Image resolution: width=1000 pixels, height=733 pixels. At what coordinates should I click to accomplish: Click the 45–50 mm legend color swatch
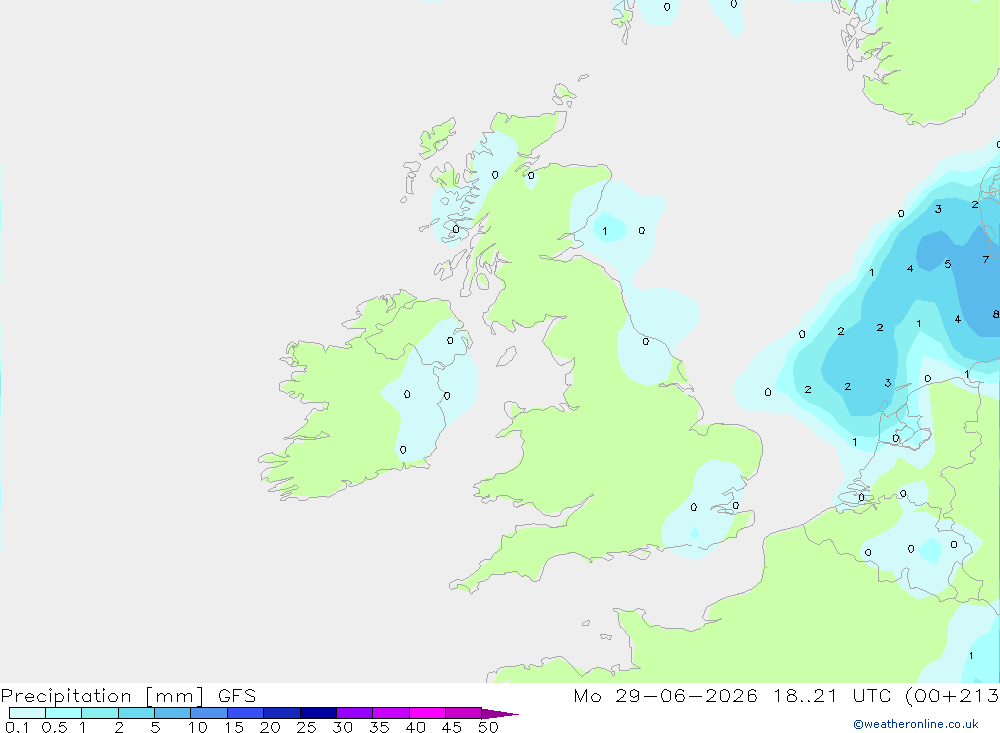pyautogui.click(x=463, y=713)
